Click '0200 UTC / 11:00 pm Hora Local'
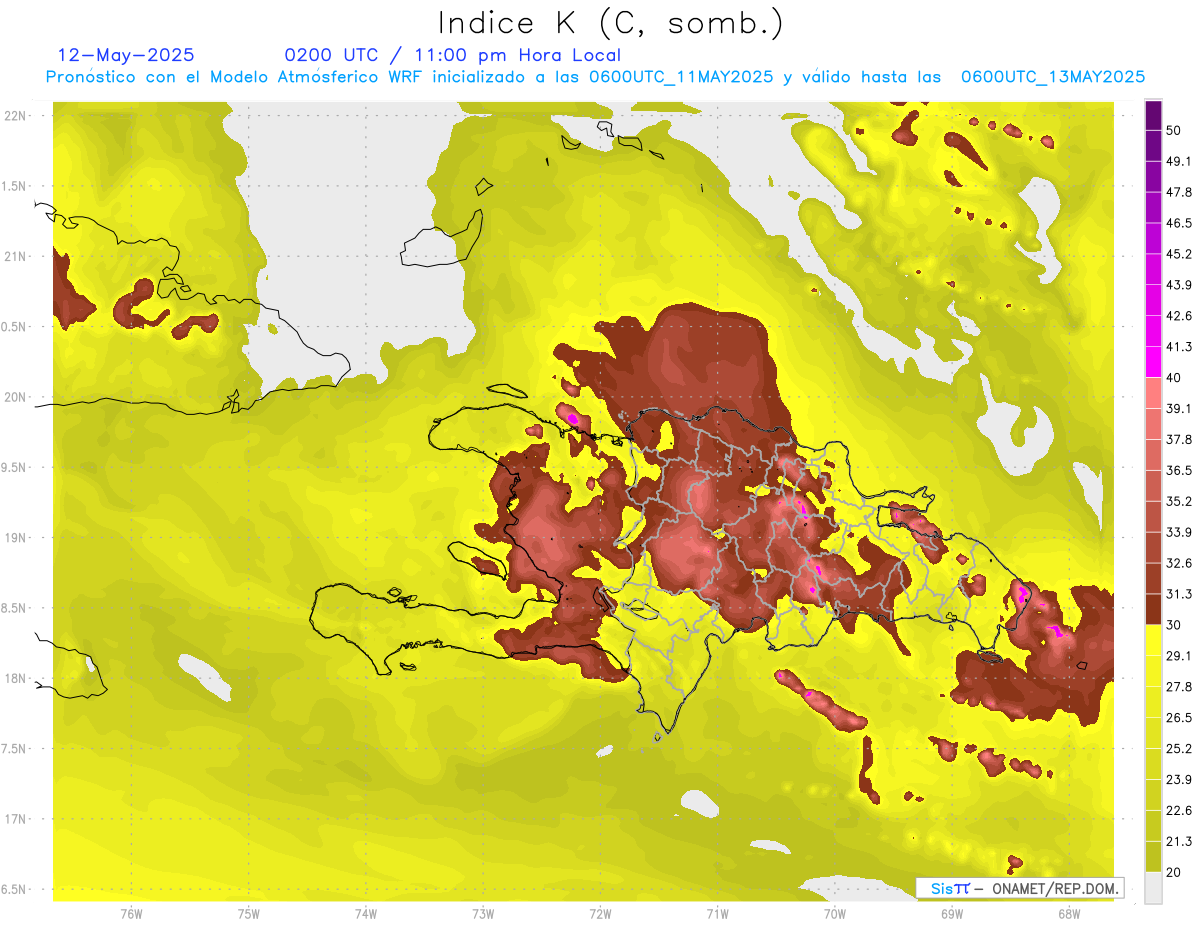Viewport: 1200px width, 927px height. pos(452,55)
